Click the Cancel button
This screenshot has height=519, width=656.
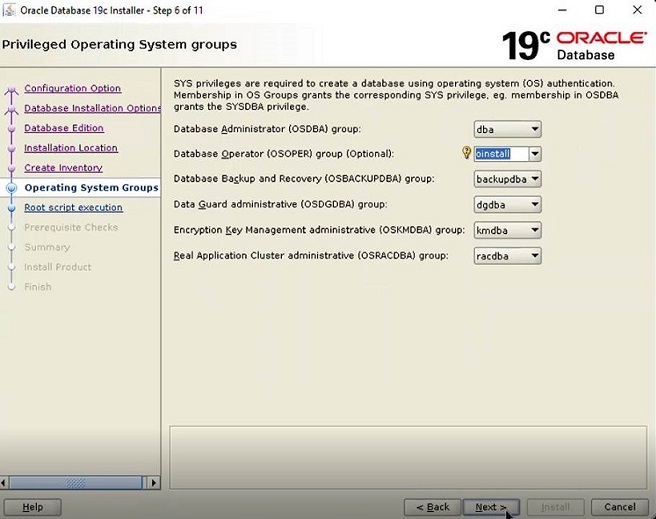tap(620, 507)
